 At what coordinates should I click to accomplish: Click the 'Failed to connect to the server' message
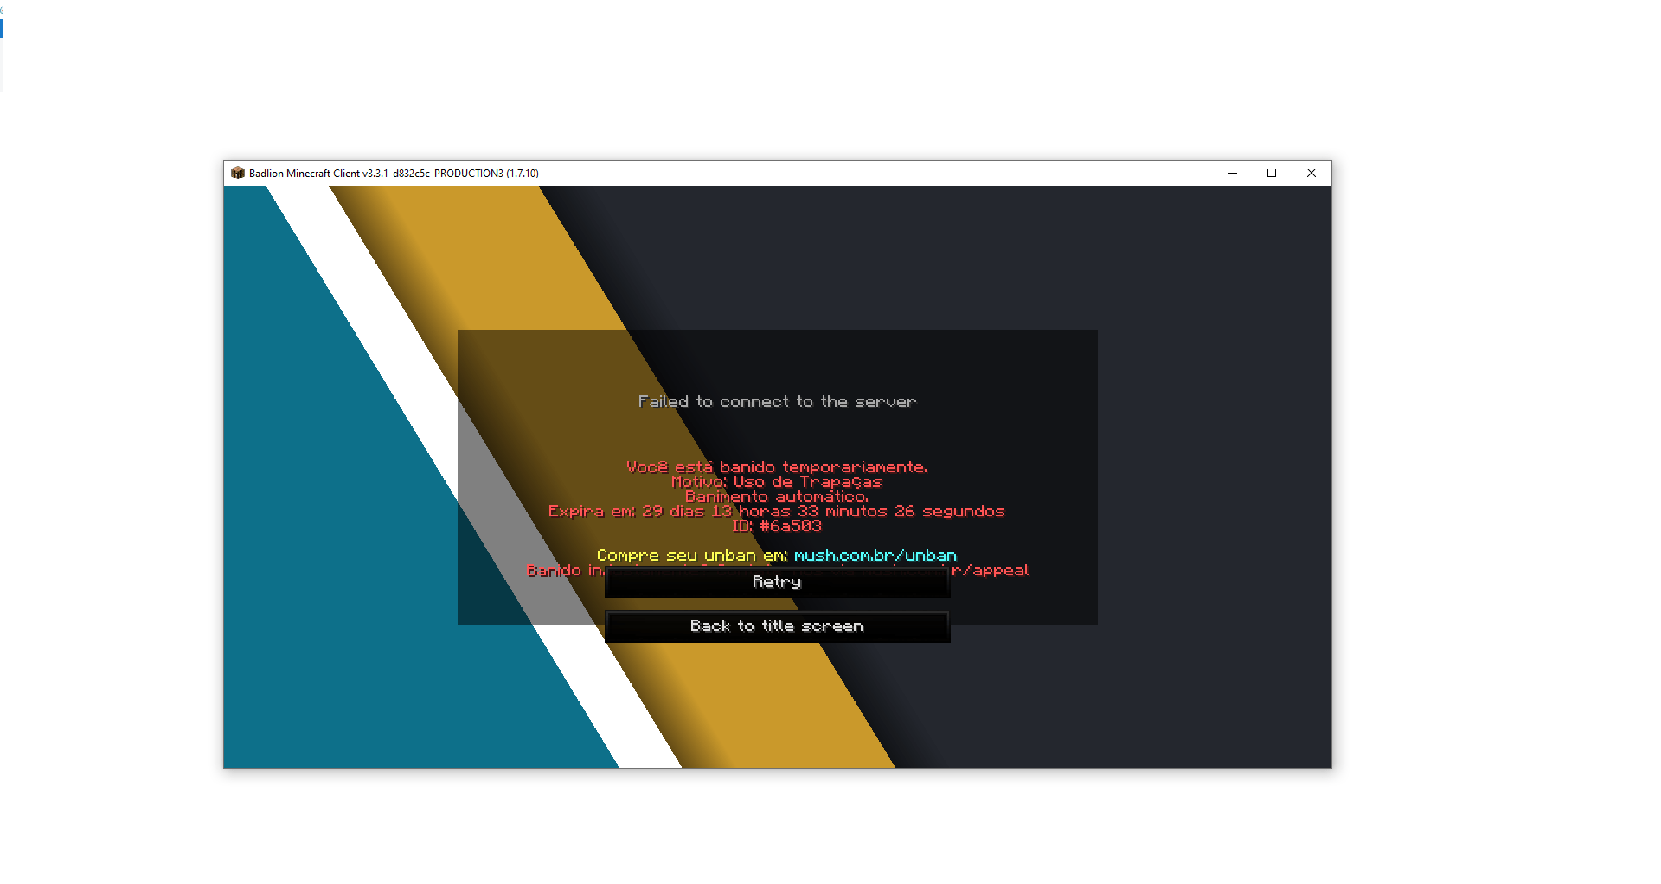pyautogui.click(x=777, y=401)
